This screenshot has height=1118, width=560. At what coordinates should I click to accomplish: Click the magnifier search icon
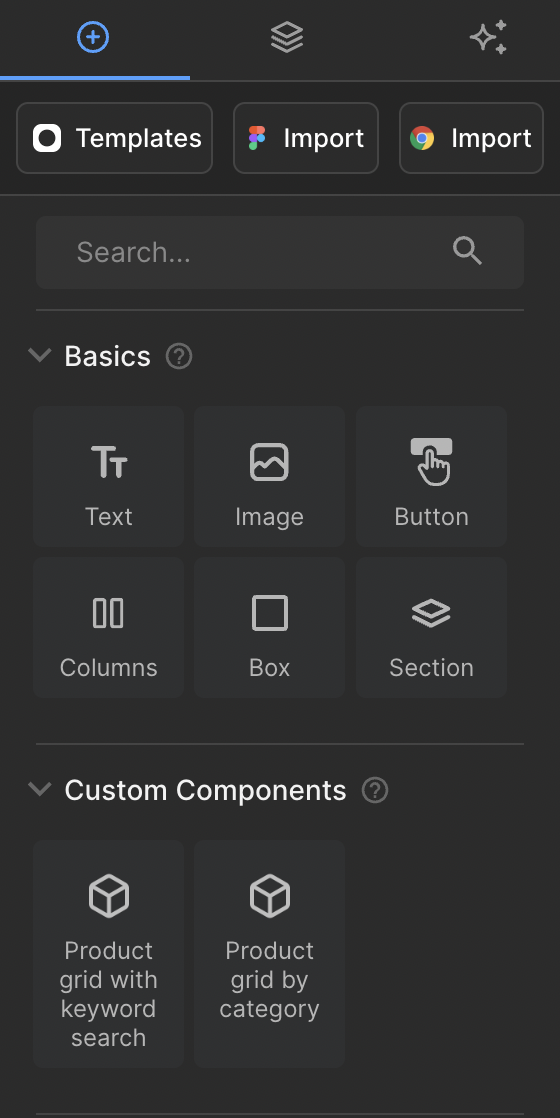point(467,252)
